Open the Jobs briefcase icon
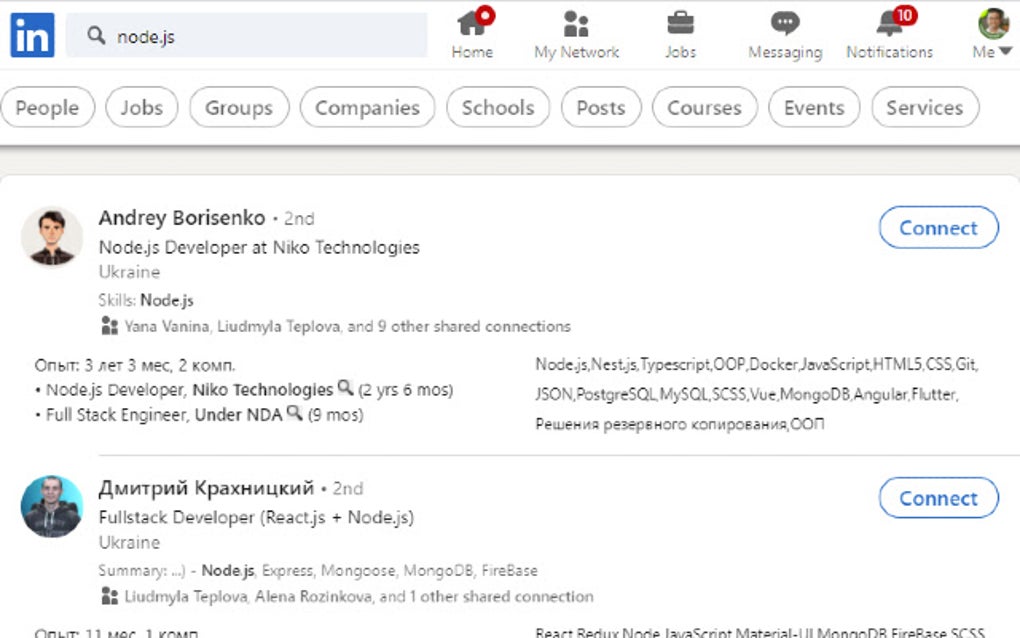 tap(681, 24)
